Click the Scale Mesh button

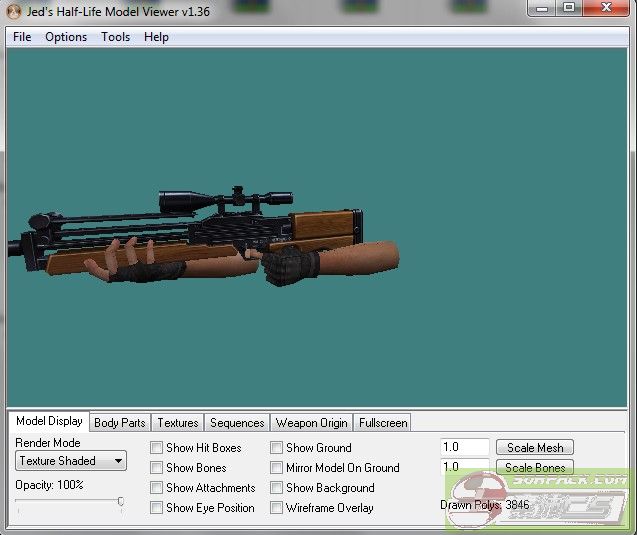(535, 448)
